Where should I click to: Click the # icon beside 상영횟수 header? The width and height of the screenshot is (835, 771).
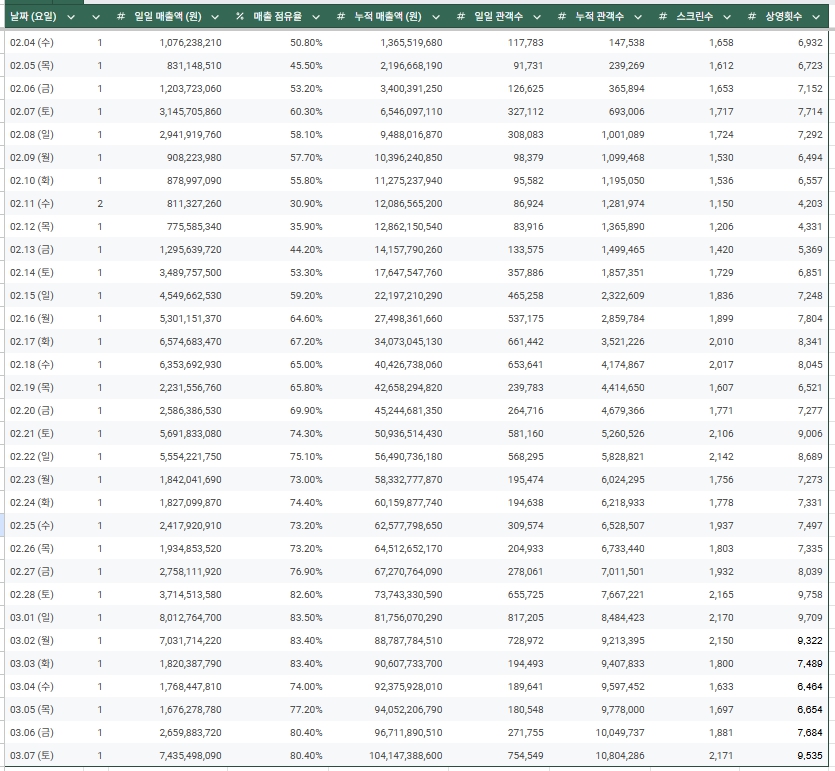point(752,17)
